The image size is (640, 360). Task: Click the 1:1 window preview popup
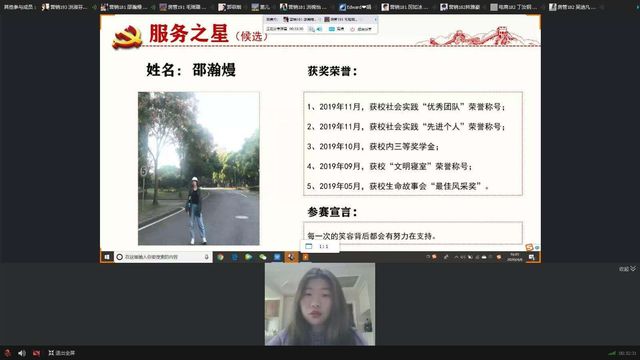point(320,246)
